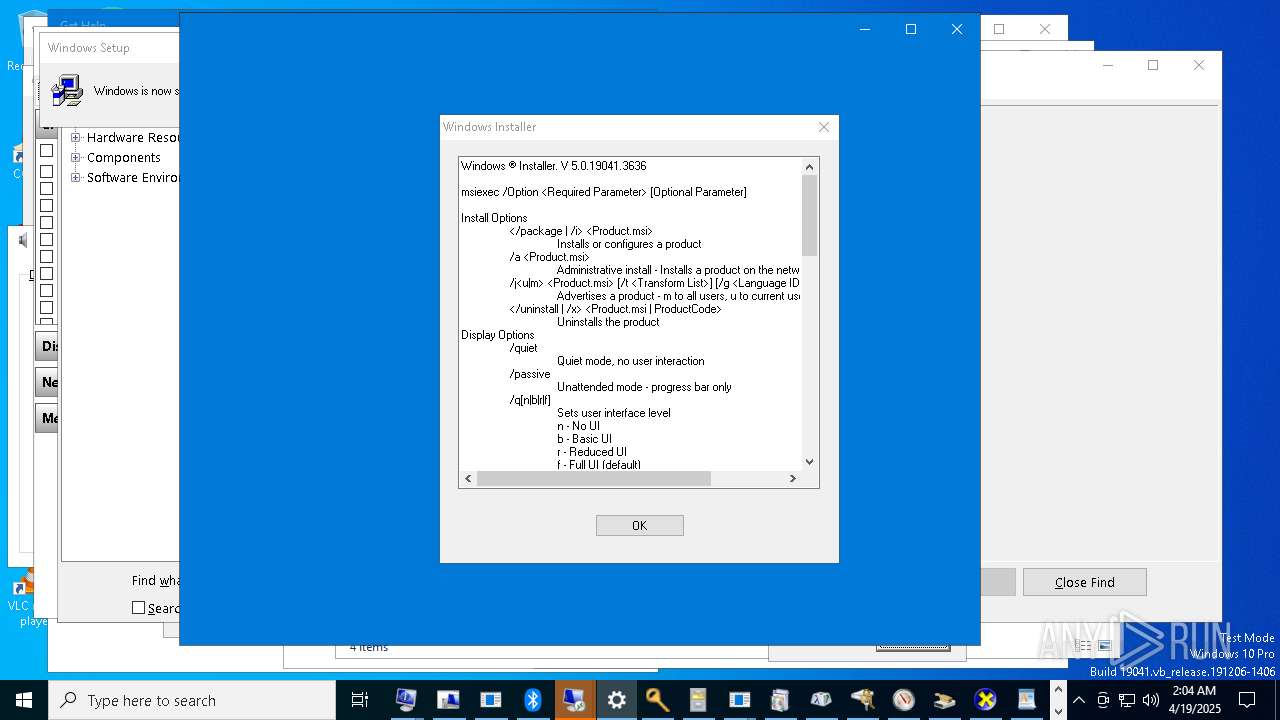Click the 'r - Reduced UI' line
This screenshot has width=1280, height=720.
pyautogui.click(x=592, y=452)
